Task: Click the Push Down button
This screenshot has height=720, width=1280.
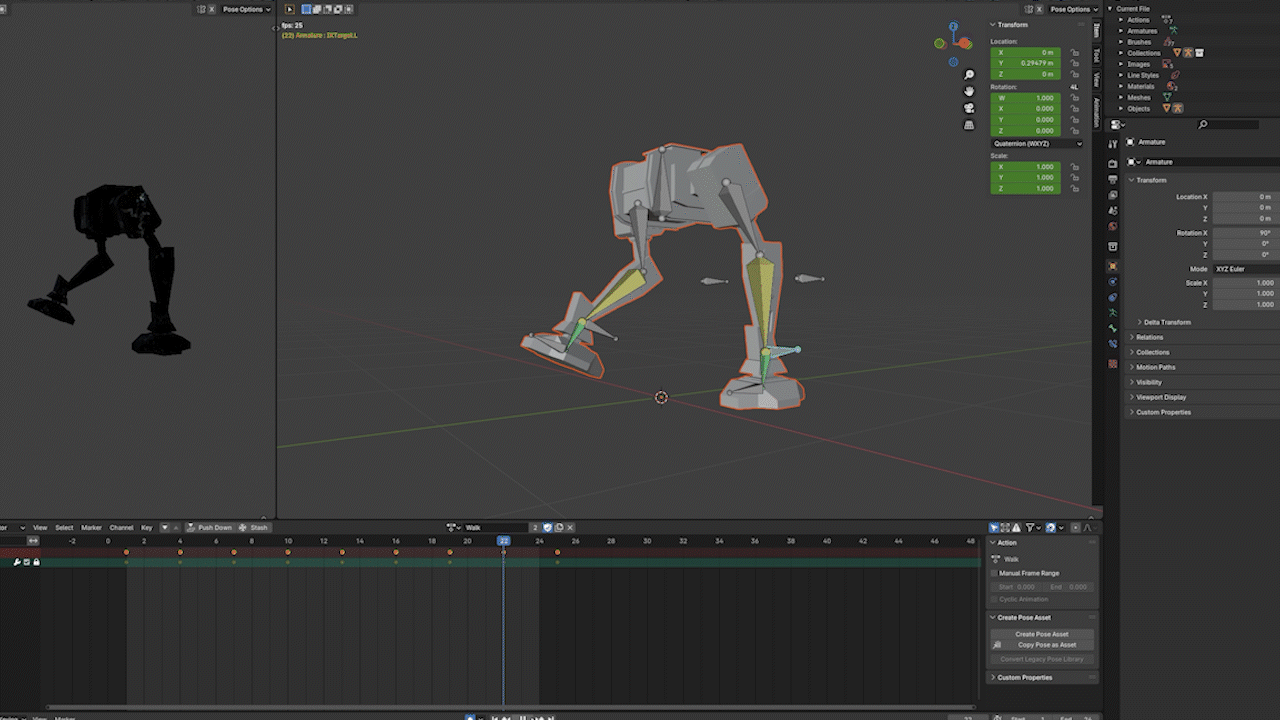Action: (209, 527)
